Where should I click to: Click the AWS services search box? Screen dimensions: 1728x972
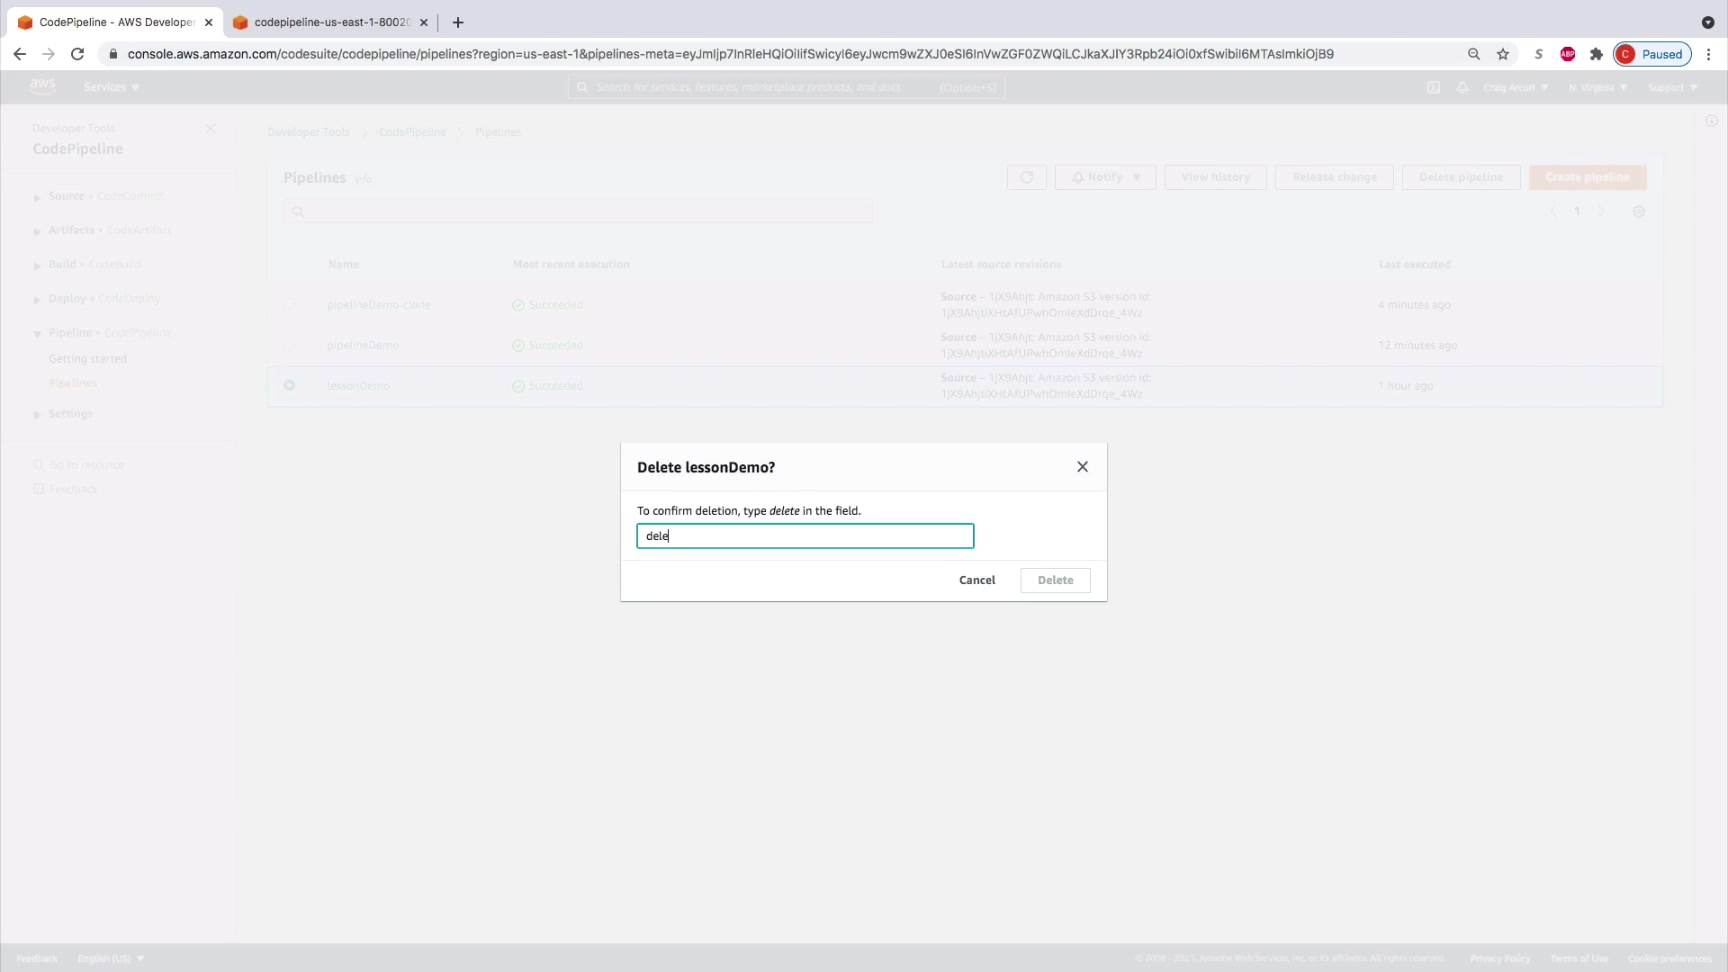tap(787, 87)
